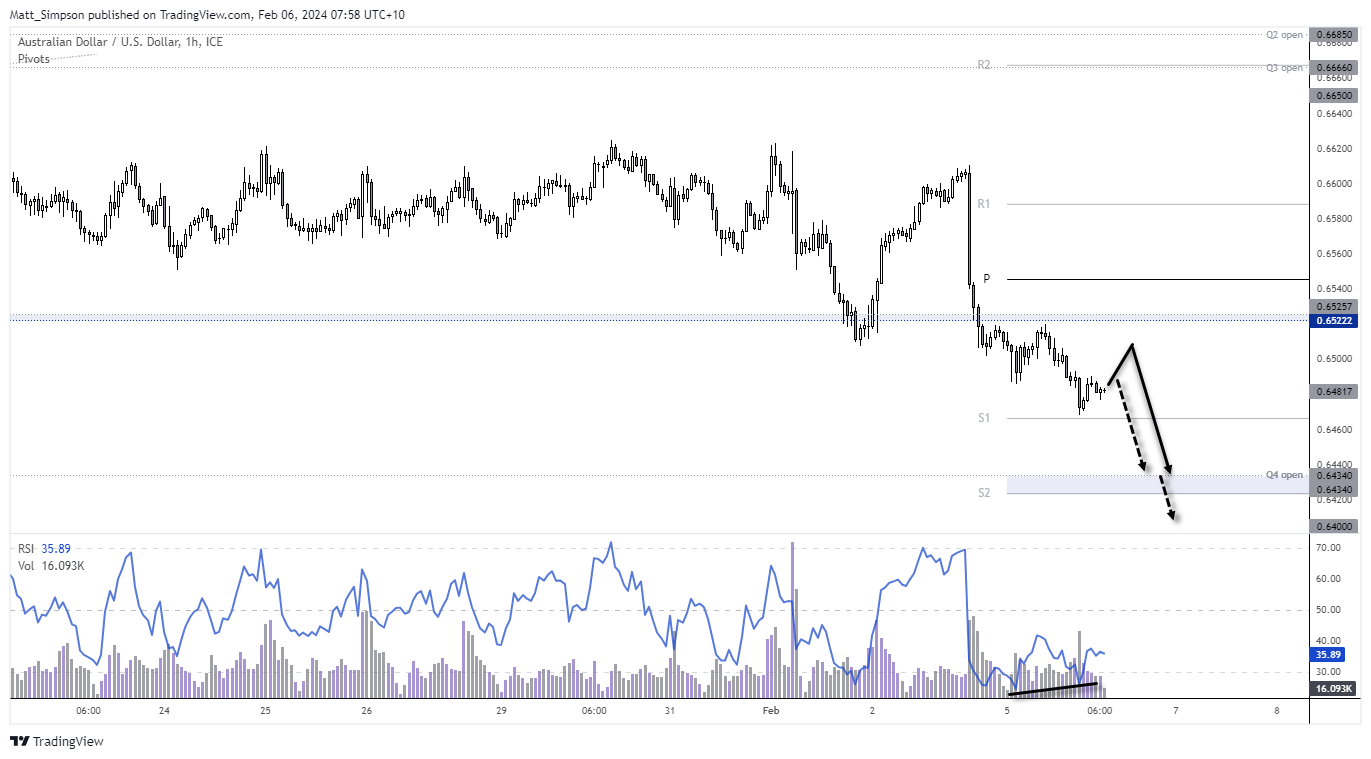Click the S2 pivot label
This screenshot has height=759, width=1371.
point(984,493)
